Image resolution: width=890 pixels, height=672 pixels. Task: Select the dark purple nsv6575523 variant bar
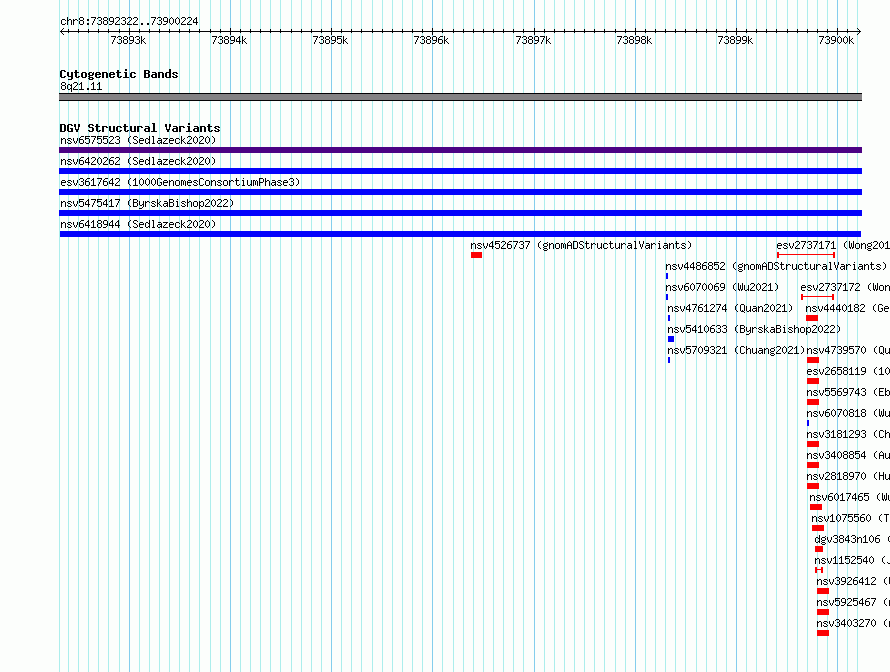(460, 150)
